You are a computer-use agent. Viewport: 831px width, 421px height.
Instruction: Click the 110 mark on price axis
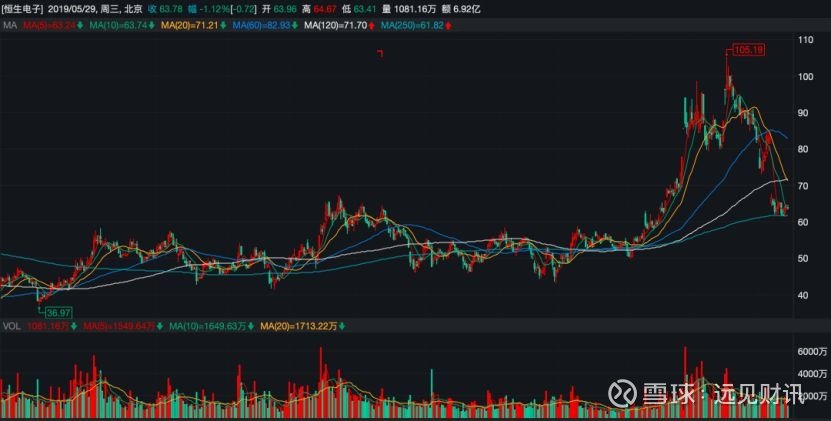(805, 40)
